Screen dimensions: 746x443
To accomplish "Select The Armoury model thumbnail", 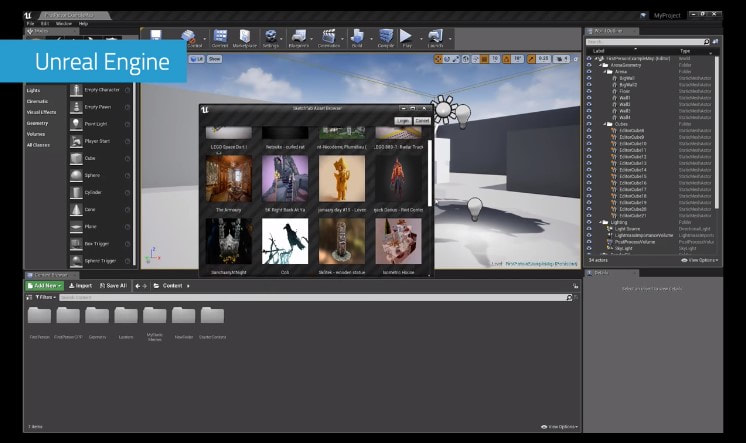I will (229, 179).
